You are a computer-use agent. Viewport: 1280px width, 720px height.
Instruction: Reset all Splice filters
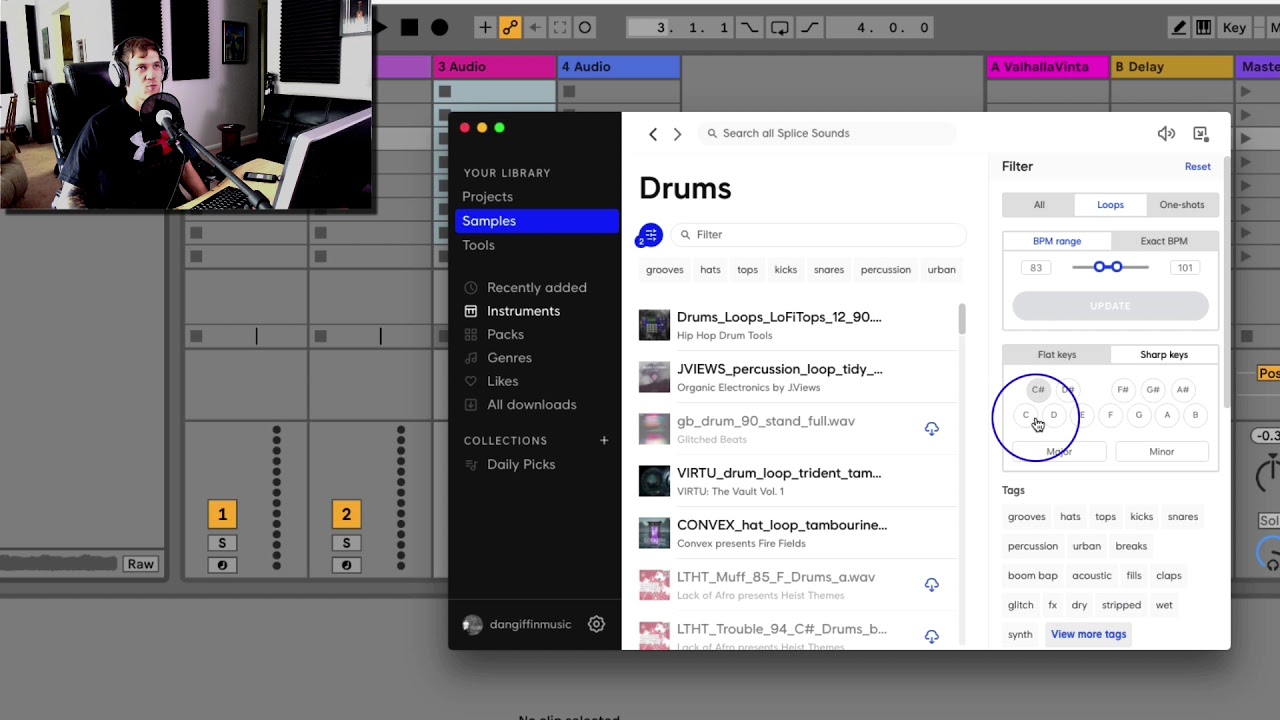coord(1197,167)
